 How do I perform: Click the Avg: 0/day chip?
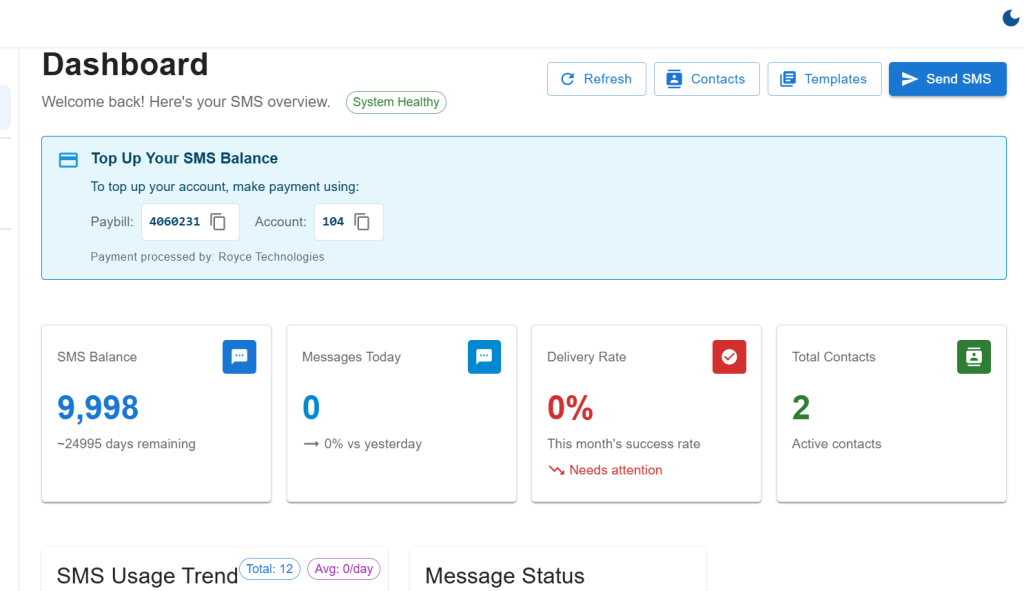pos(343,569)
